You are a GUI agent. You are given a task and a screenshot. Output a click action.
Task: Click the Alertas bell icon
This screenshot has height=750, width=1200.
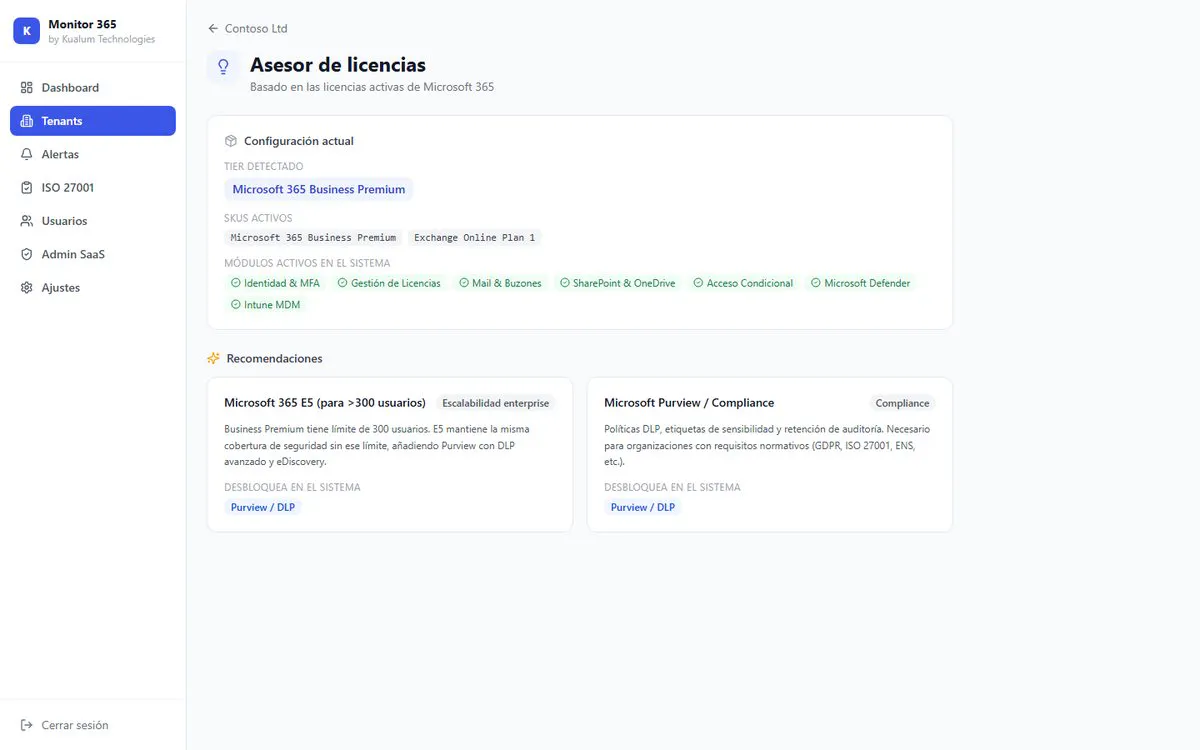pos(27,154)
